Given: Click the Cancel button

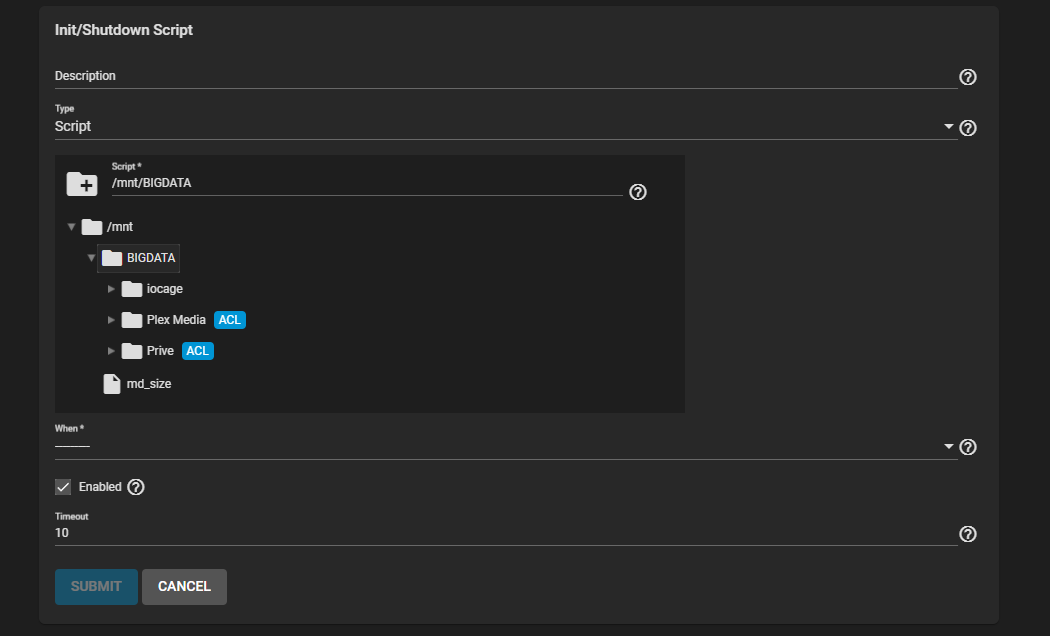Looking at the screenshot, I should click(x=184, y=586).
